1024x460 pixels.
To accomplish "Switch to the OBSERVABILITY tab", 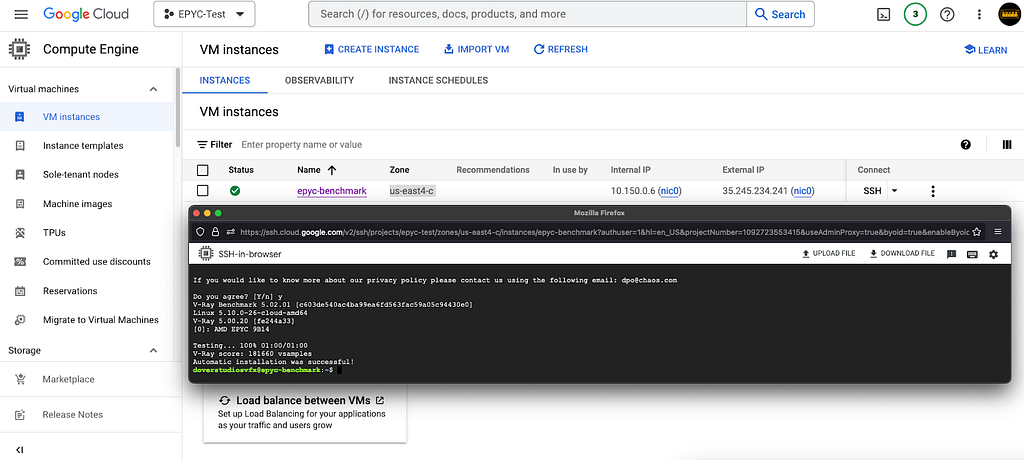I will [319, 80].
